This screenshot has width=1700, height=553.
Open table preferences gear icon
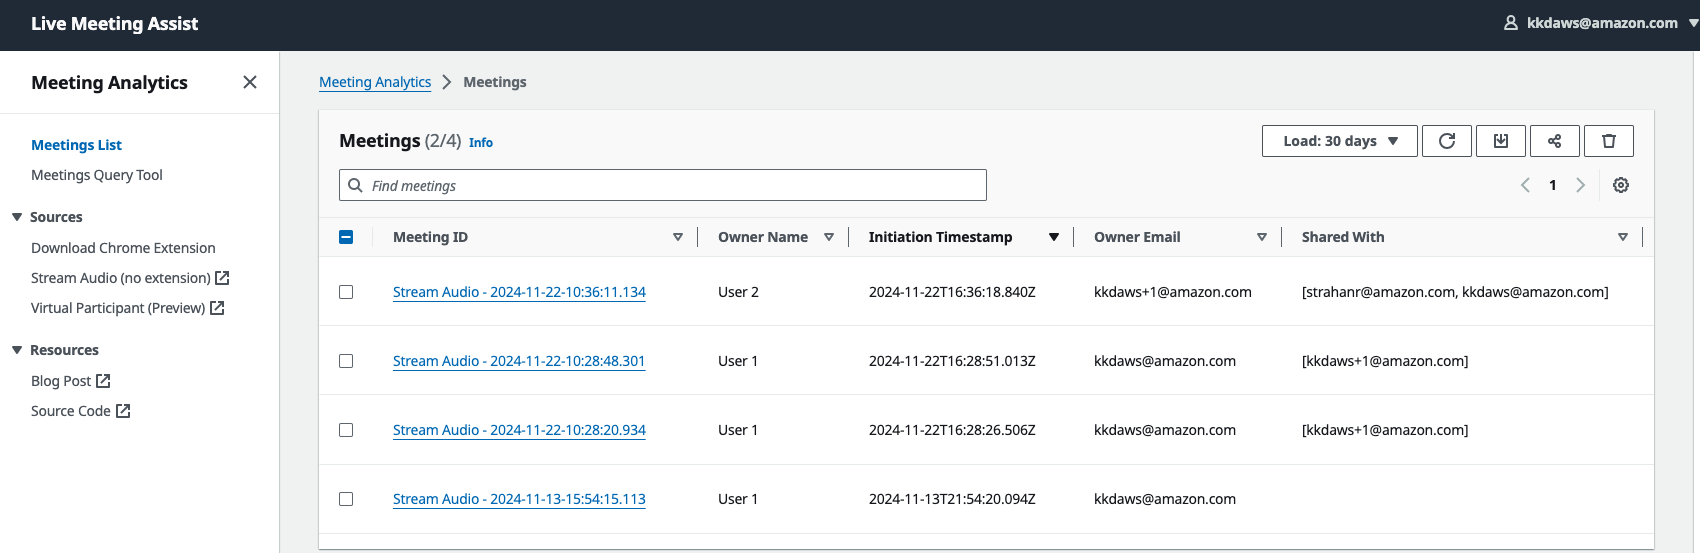pyautogui.click(x=1621, y=185)
